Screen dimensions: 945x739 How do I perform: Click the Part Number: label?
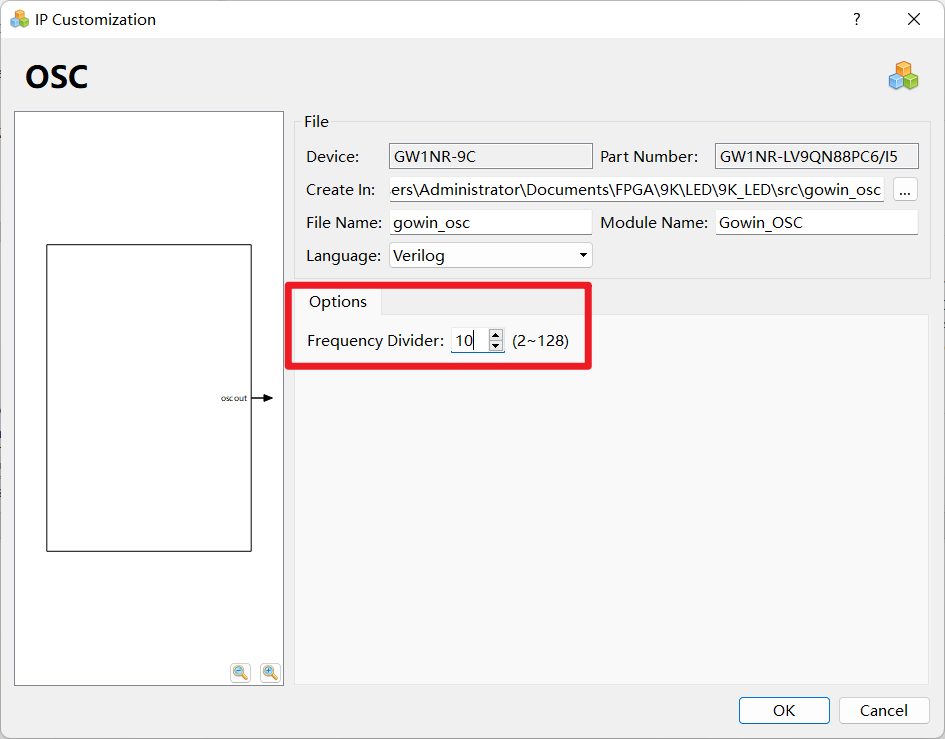(649, 157)
